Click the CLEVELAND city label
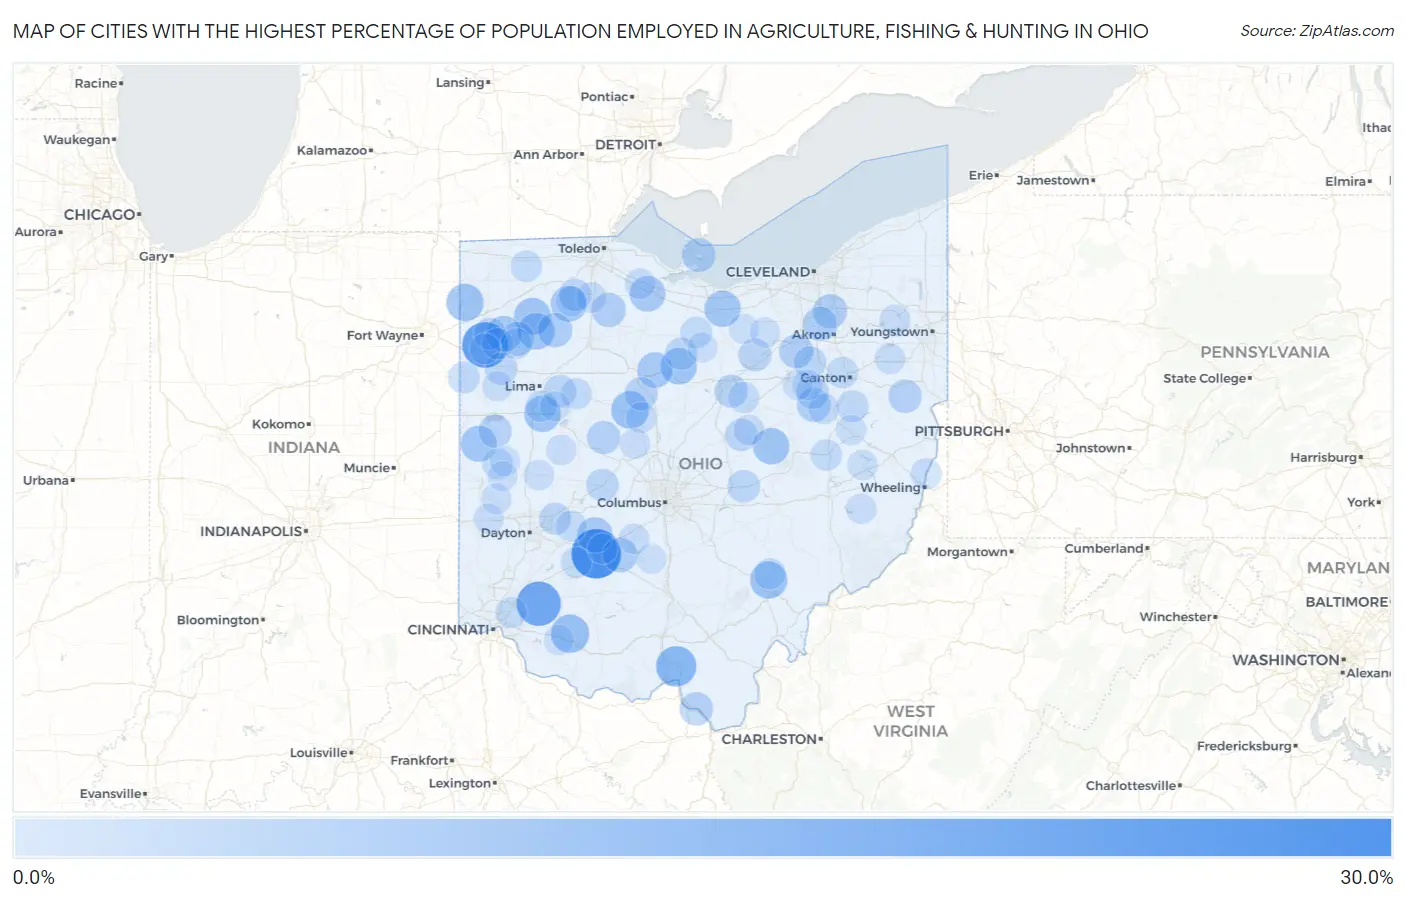 click(x=768, y=272)
